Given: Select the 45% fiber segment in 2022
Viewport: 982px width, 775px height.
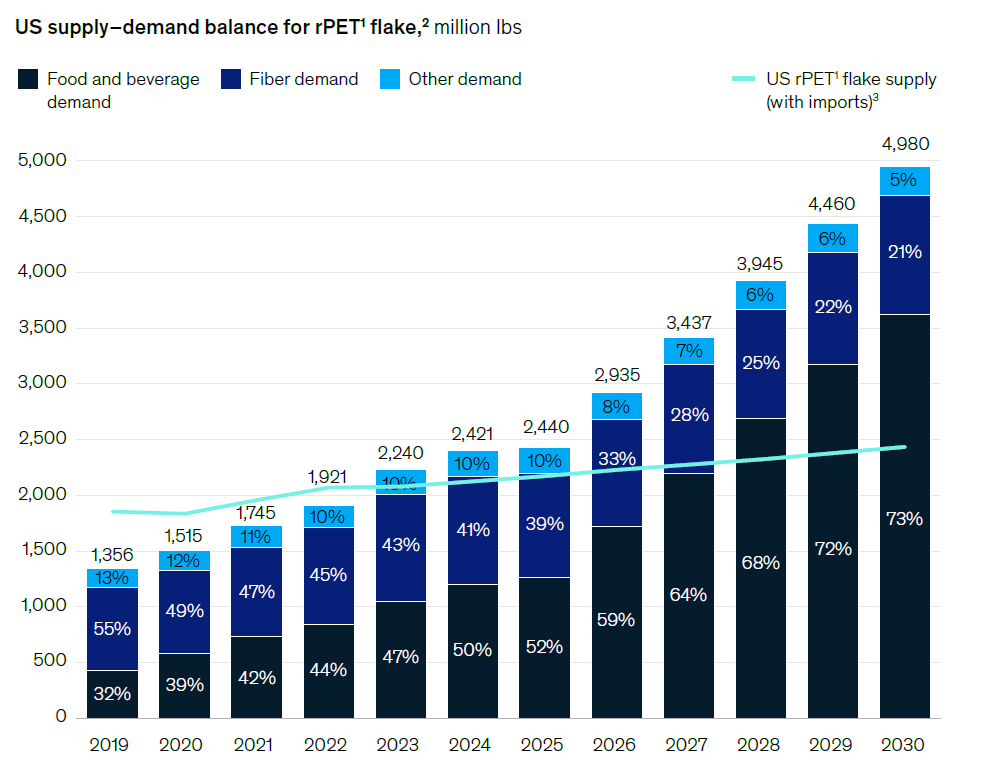Looking at the screenshot, I should 328,575.
